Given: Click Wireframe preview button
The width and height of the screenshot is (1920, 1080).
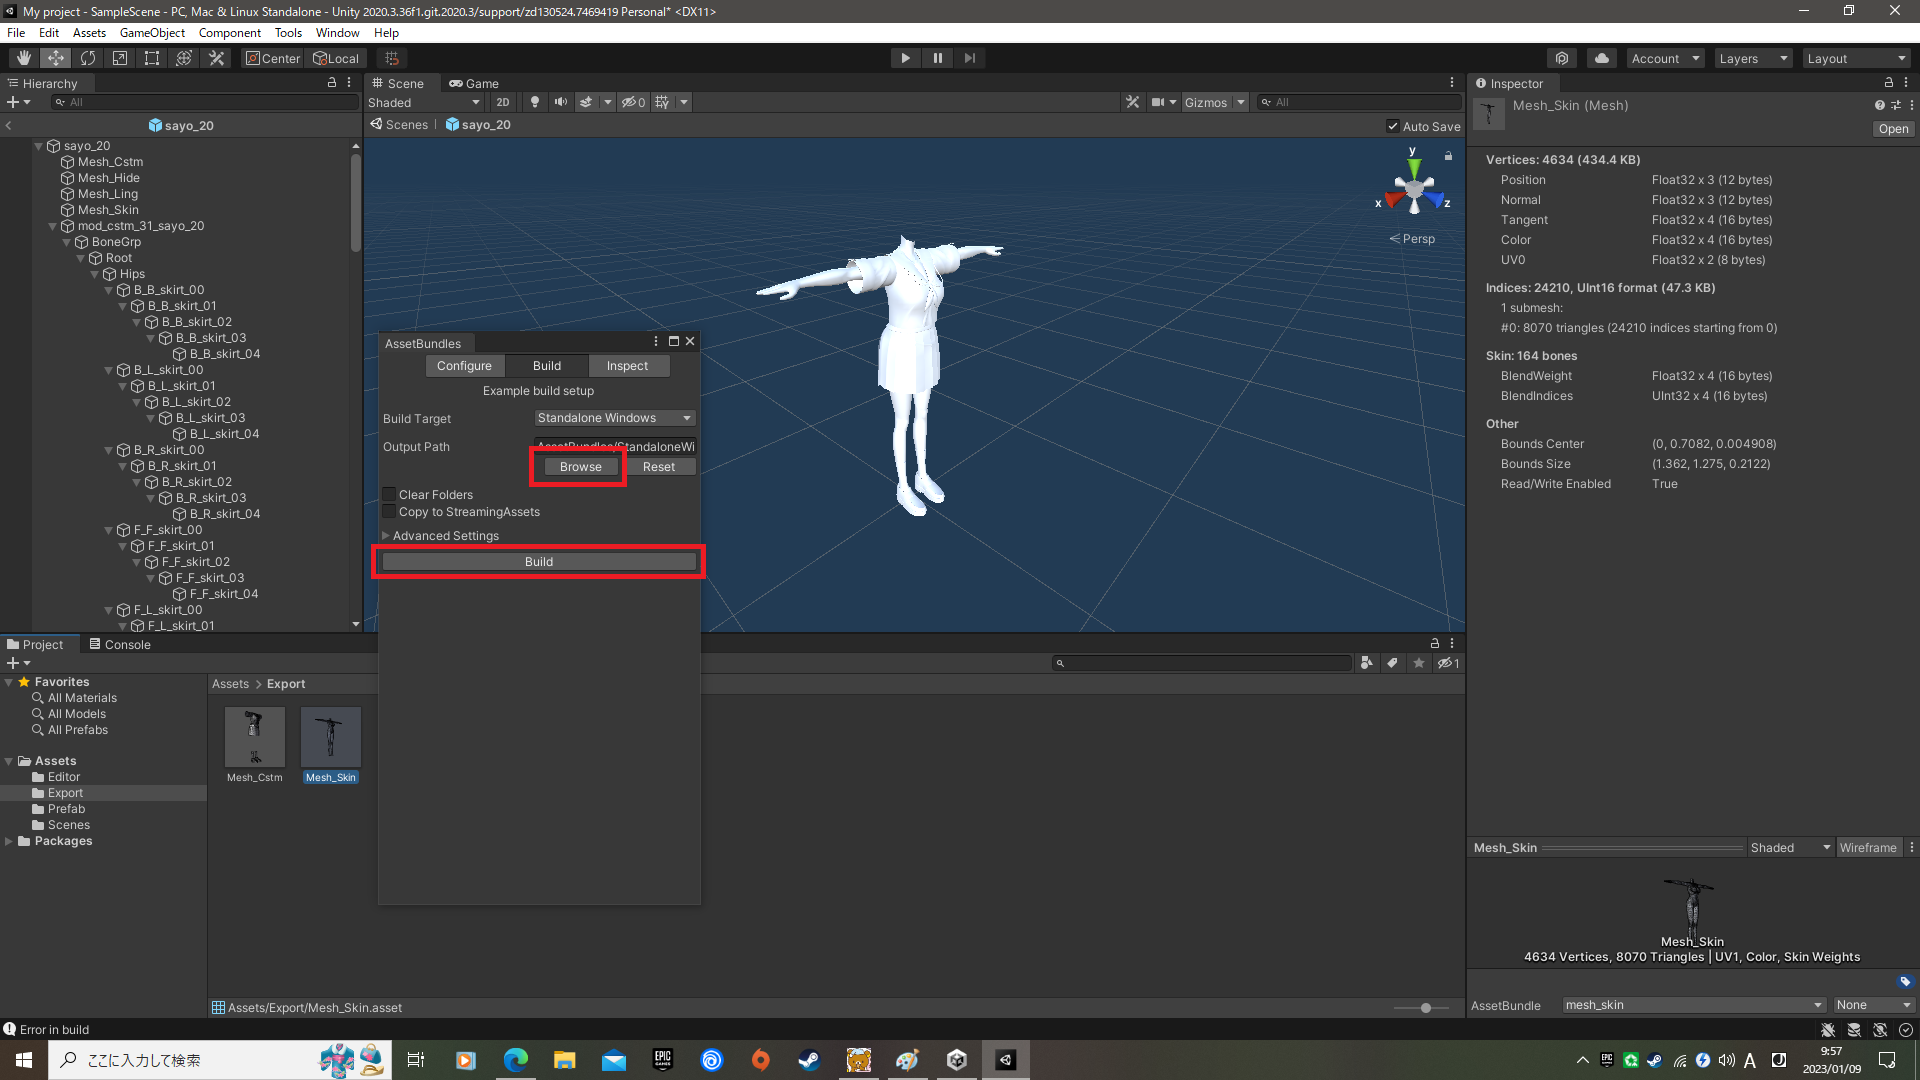Looking at the screenshot, I should click(x=1868, y=847).
